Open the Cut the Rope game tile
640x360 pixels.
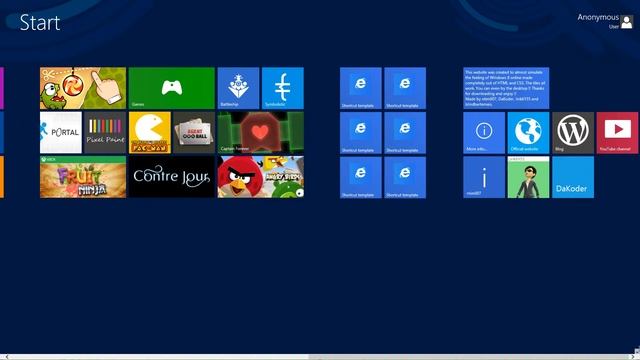tap(83, 88)
